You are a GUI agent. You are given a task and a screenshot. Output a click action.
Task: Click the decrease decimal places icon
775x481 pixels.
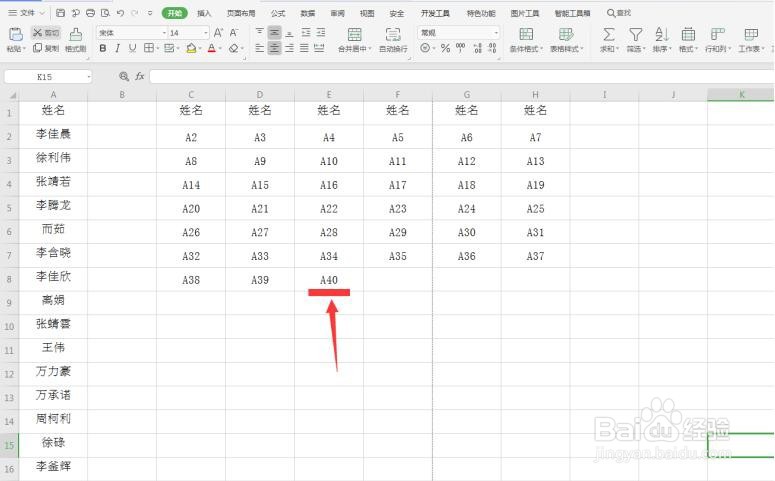coord(492,48)
